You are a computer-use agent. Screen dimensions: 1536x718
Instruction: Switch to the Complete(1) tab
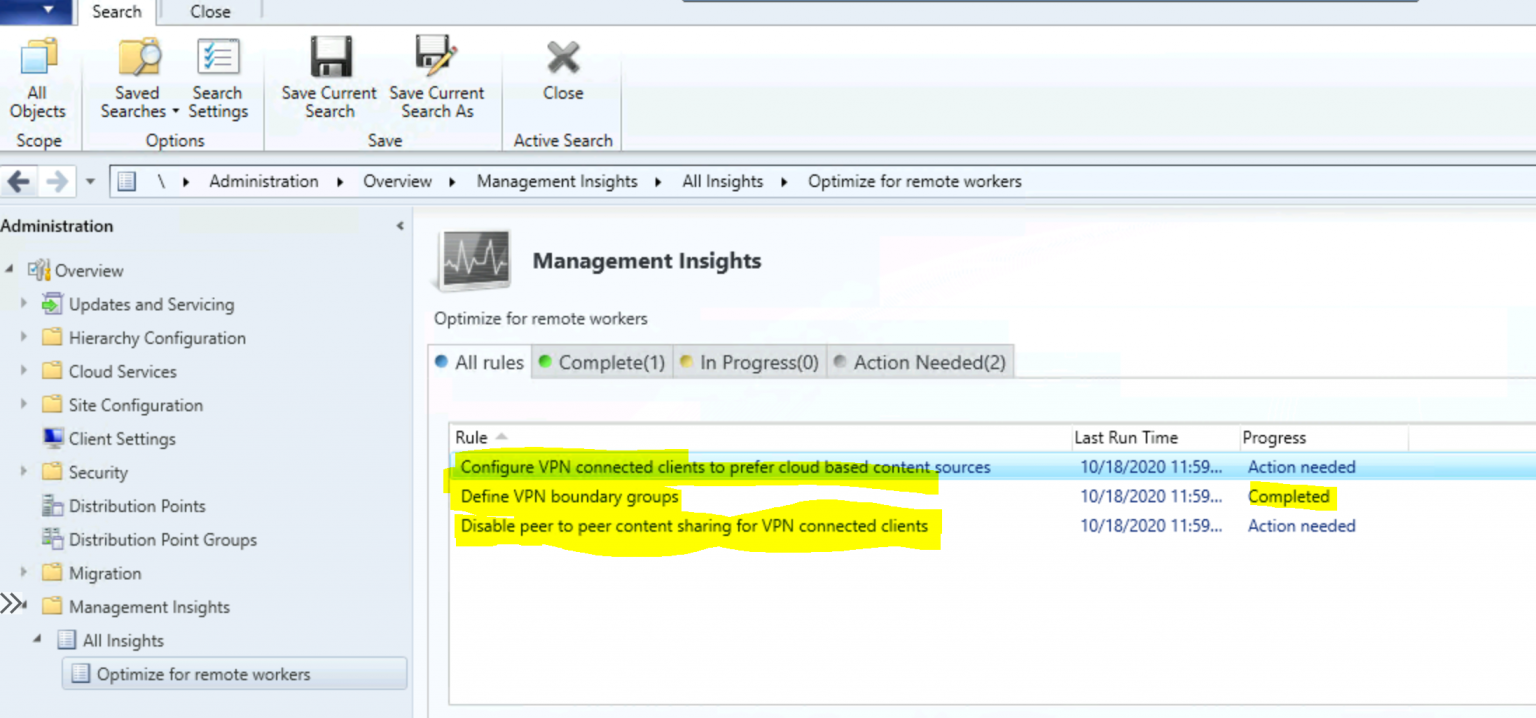pos(601,362)
